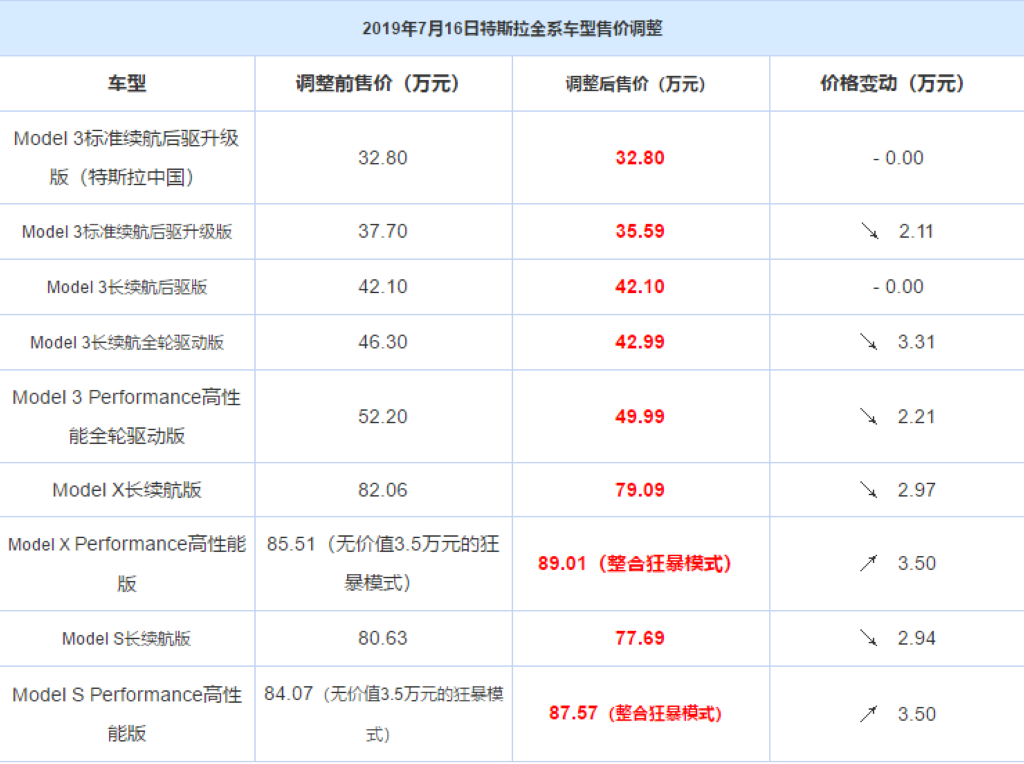Select the Model S Performance高性能版 cell

[x=127, y=714]
